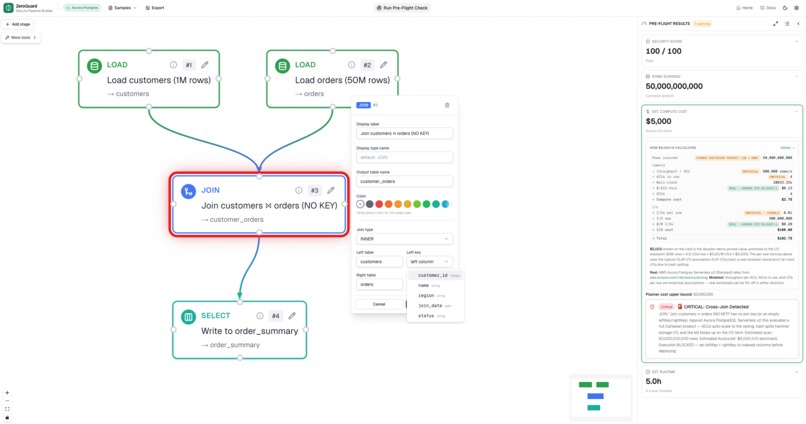Open info for Load orders stage #2
This screenshot has height=424, width=806.
coord(351,65)
